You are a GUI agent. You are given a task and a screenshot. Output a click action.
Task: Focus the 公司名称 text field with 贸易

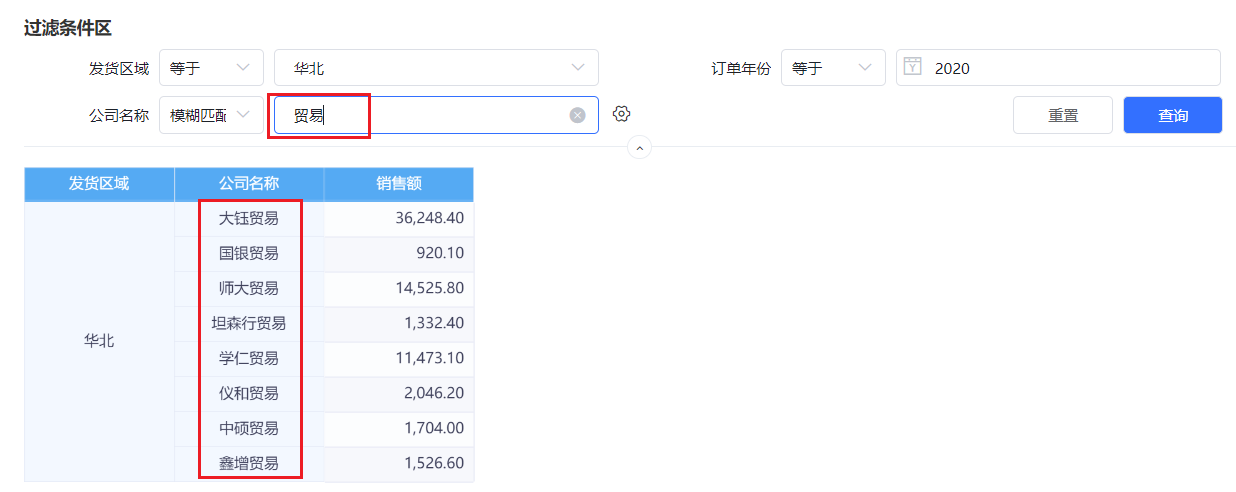tap(436, 115)
